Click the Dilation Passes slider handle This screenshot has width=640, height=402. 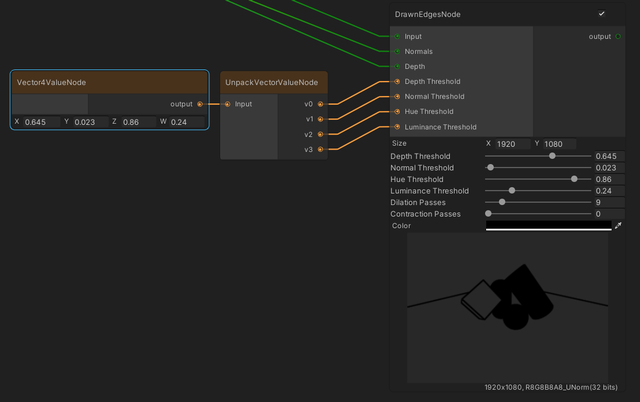pos(502,202)
